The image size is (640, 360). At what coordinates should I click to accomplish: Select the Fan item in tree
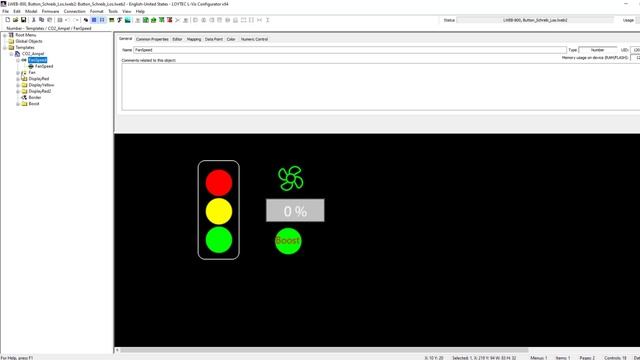(32, 73)
